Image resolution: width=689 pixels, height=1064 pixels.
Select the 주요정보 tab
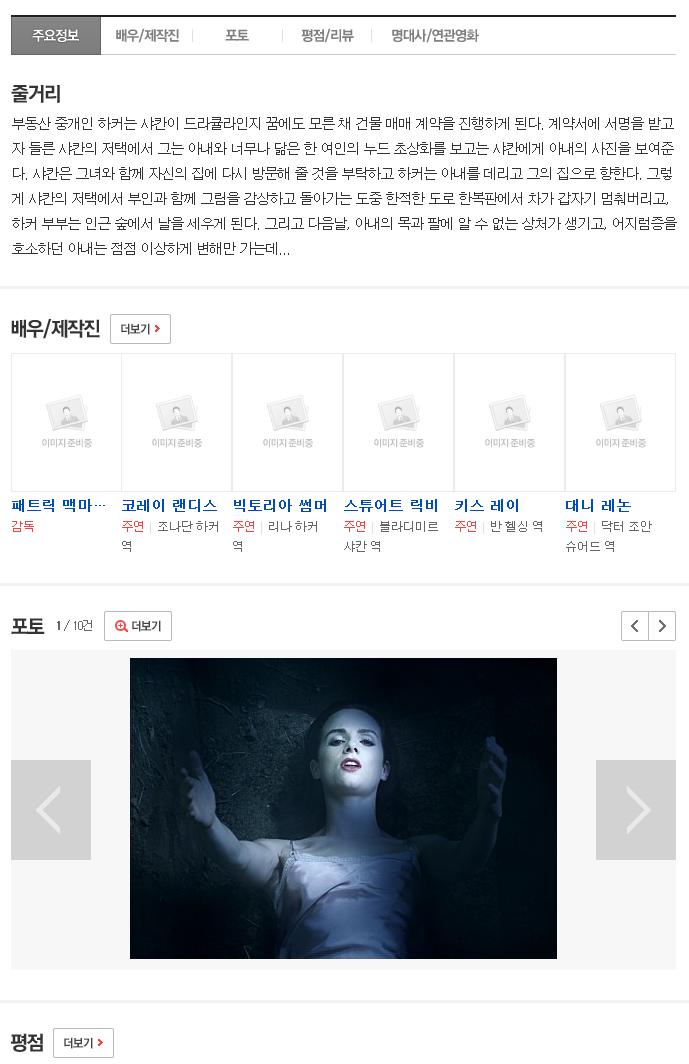tap(56, 35)
